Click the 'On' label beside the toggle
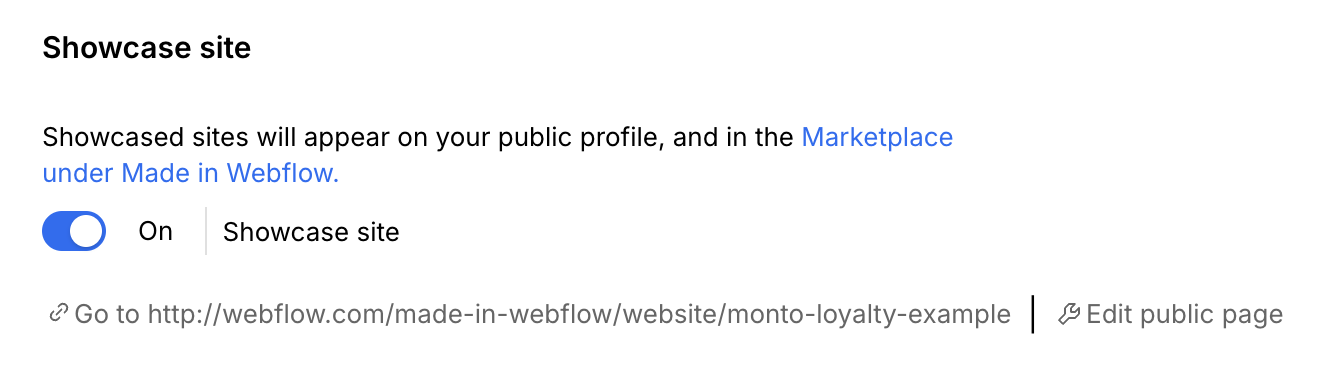1336x368 pixels. 156,231
